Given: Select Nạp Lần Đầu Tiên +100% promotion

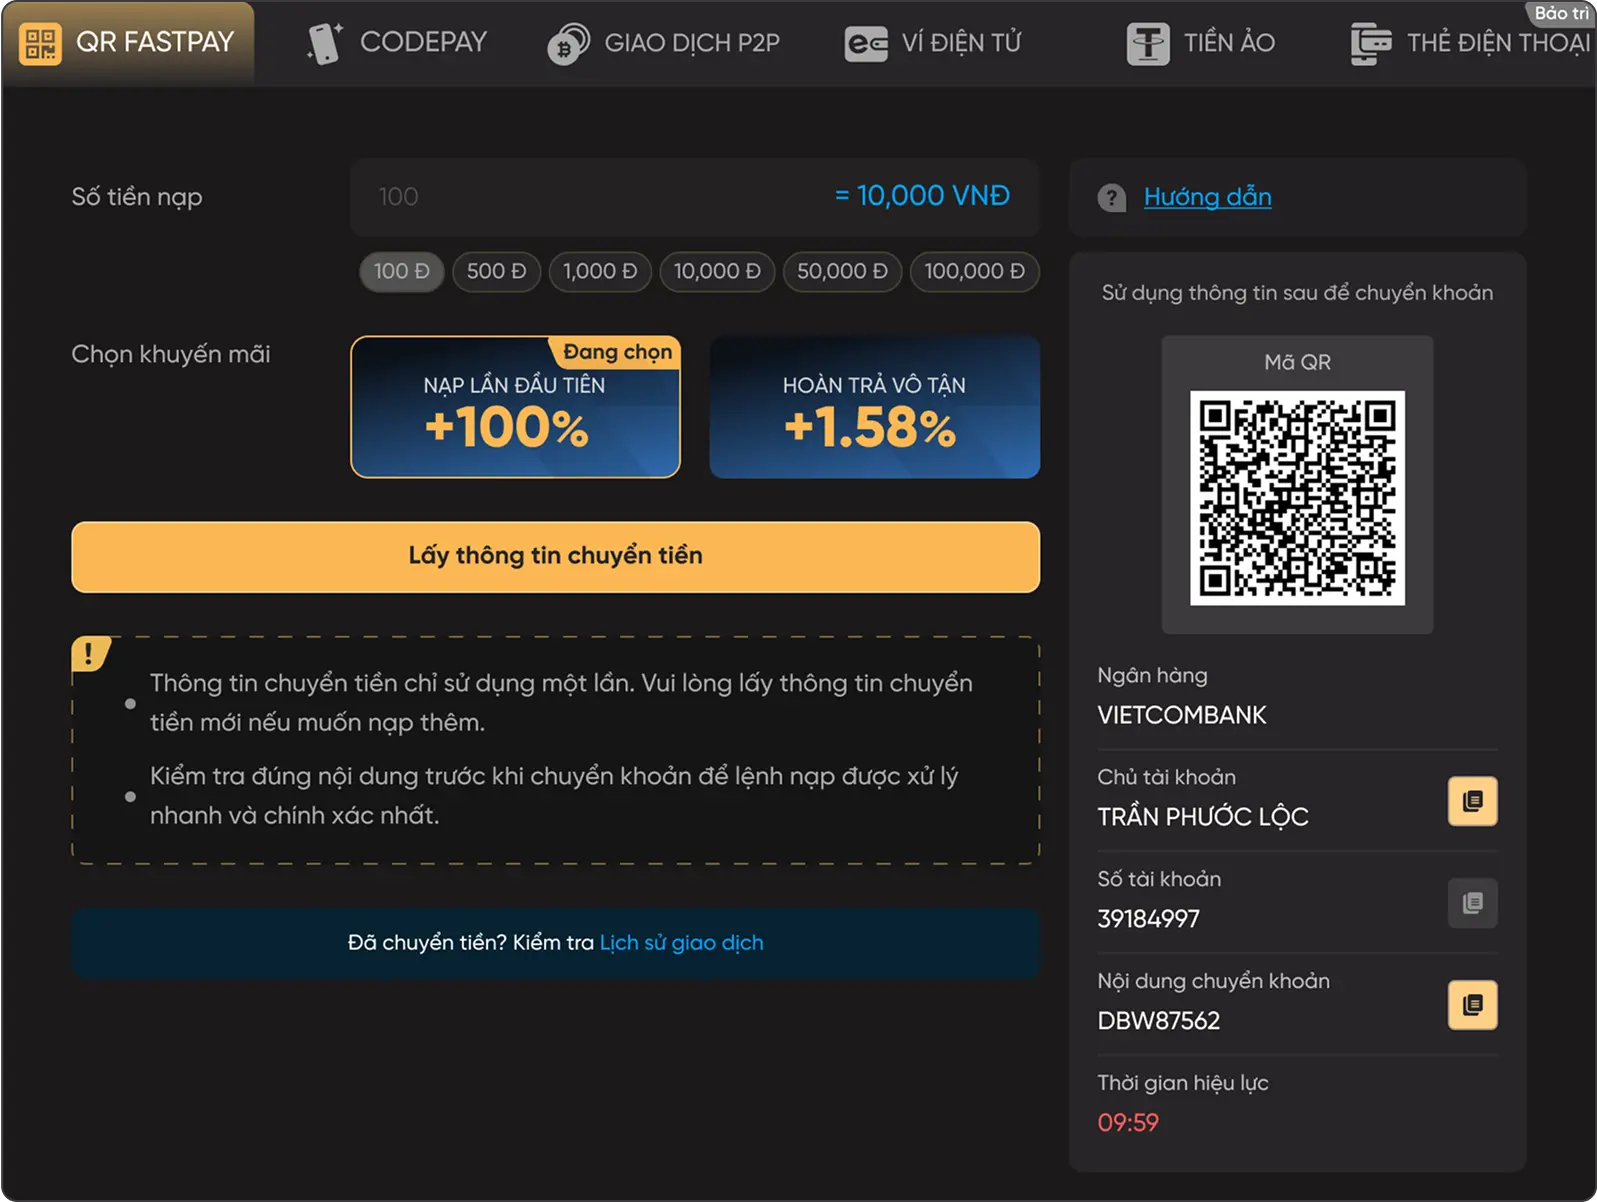Looking at the screenshot, I should (x=515, y=407).
